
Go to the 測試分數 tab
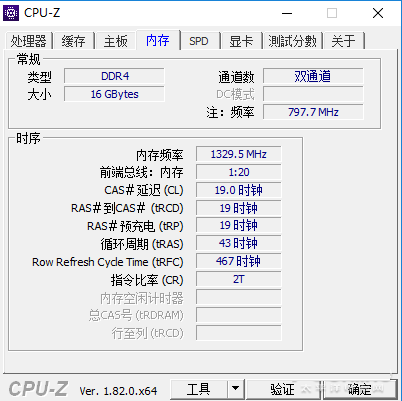[x=292, y=41]
